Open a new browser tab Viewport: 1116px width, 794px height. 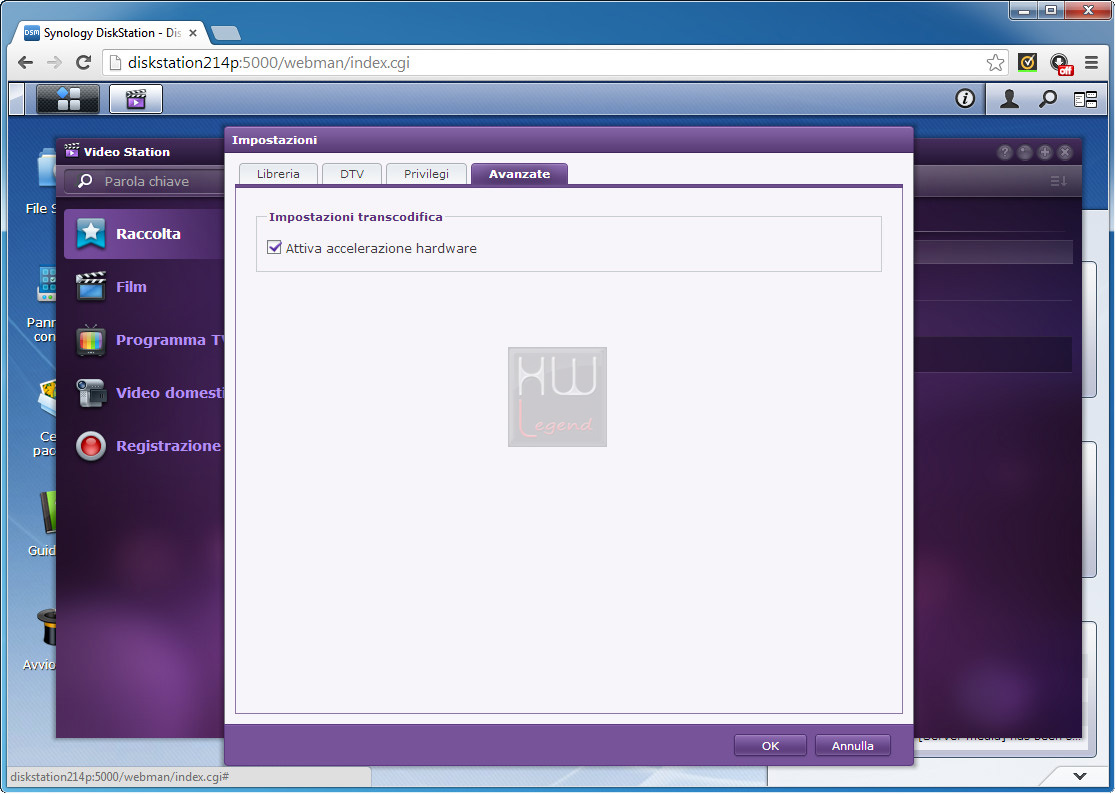click(x=226, y=33)
